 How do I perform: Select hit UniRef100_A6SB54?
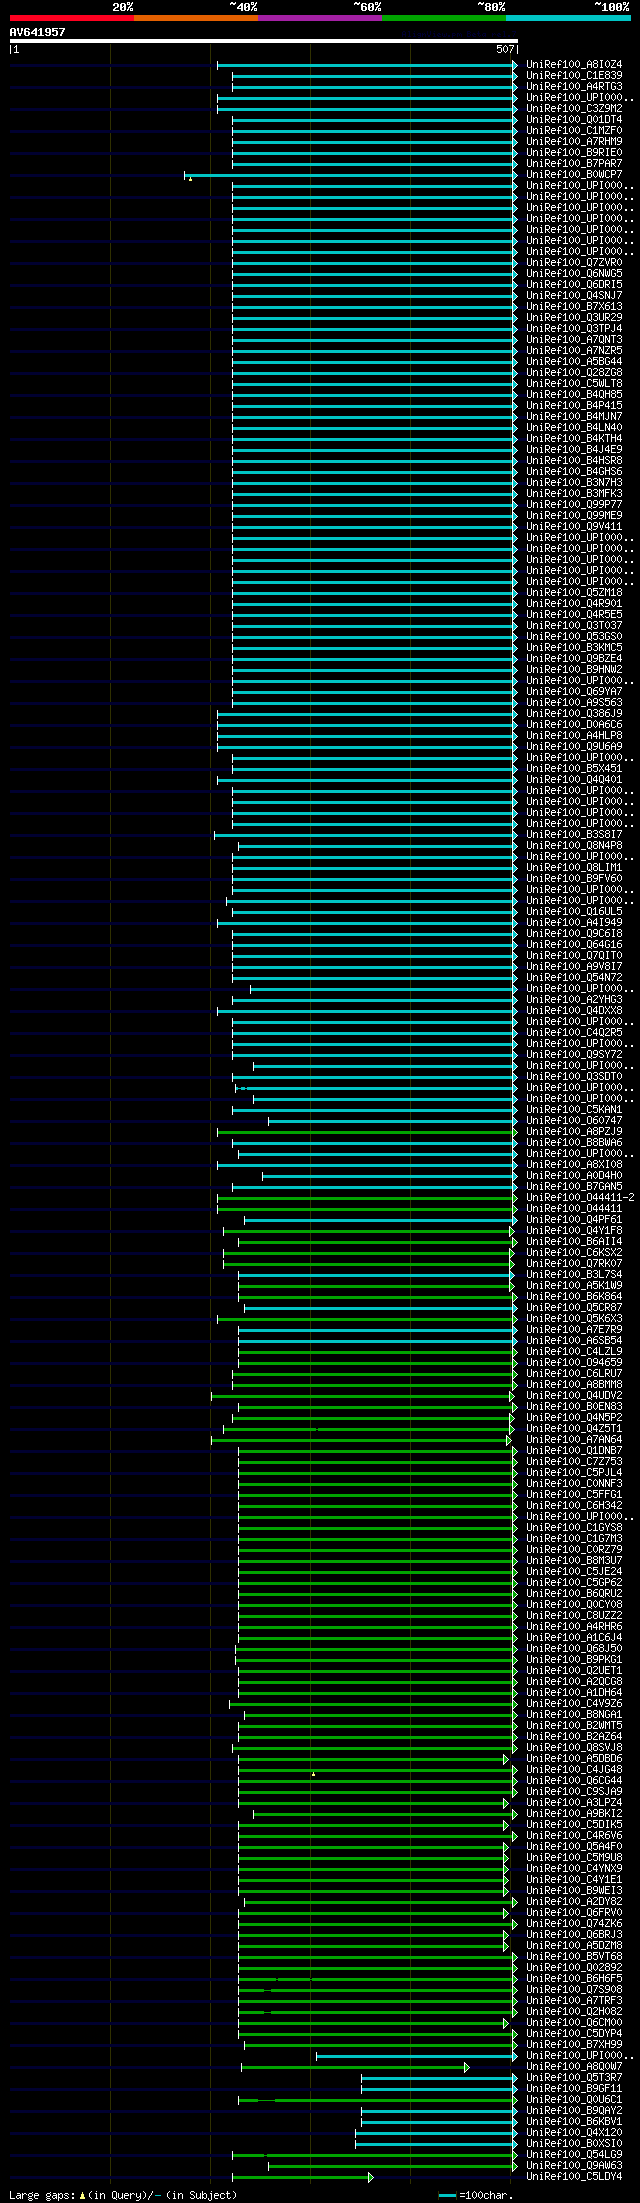pos(574,1341)
